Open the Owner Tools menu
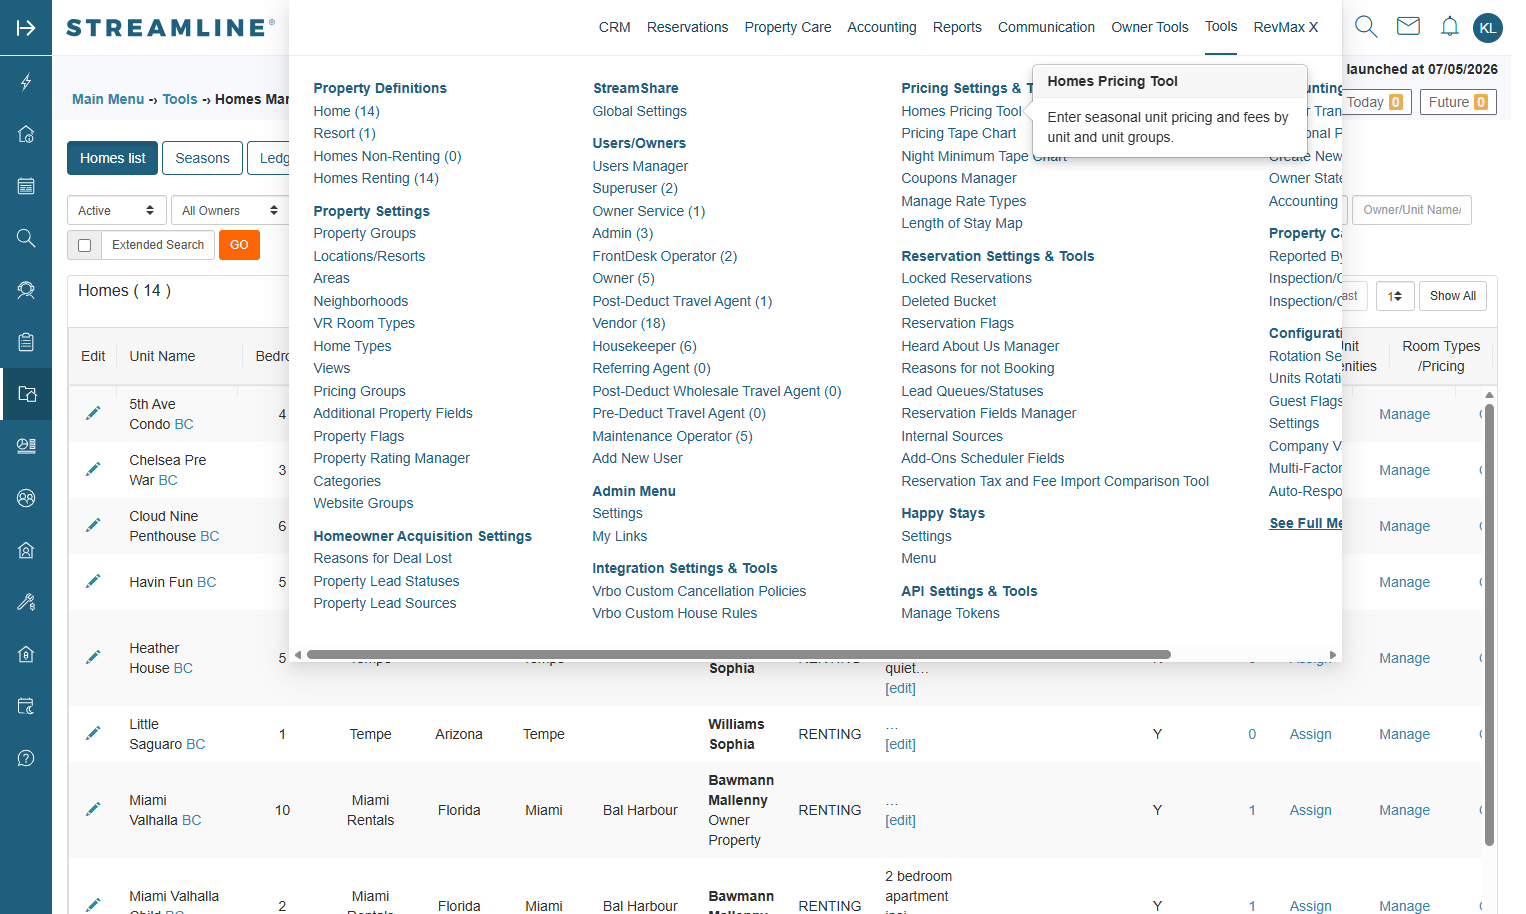This screenshot has width=1526, height=914. click(x=1149, y=27)
